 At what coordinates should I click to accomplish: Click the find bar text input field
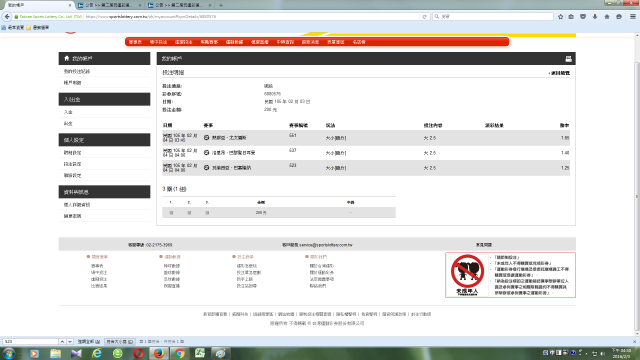31,341
